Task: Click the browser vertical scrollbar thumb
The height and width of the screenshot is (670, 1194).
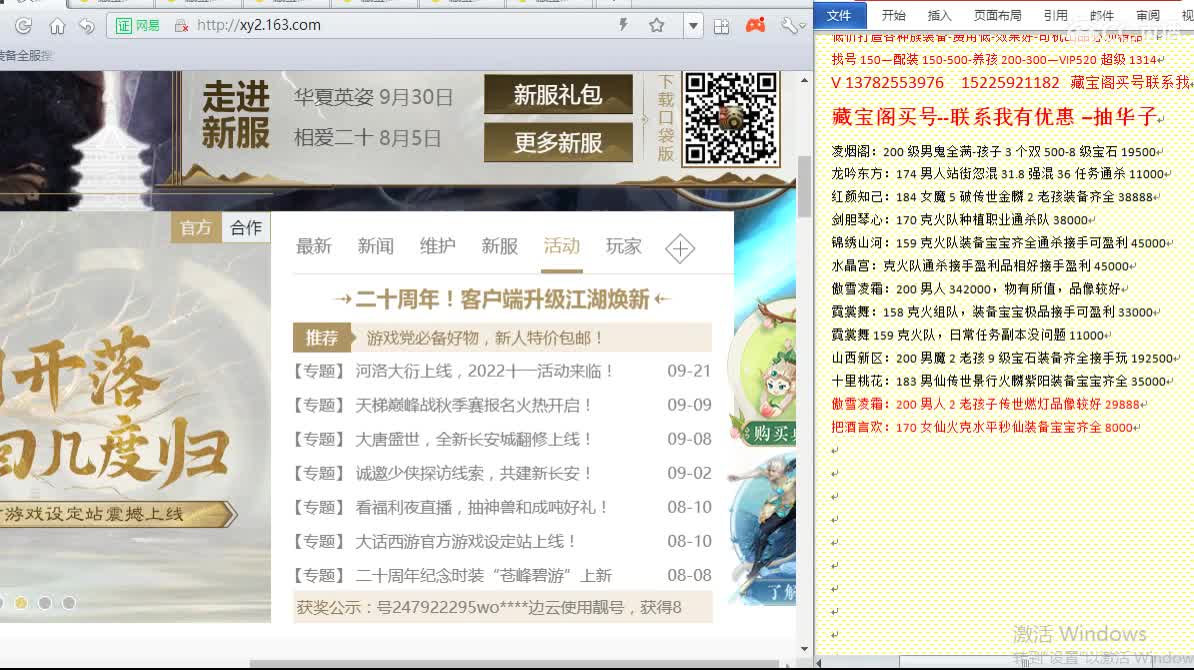Action: tap(805, 187)
